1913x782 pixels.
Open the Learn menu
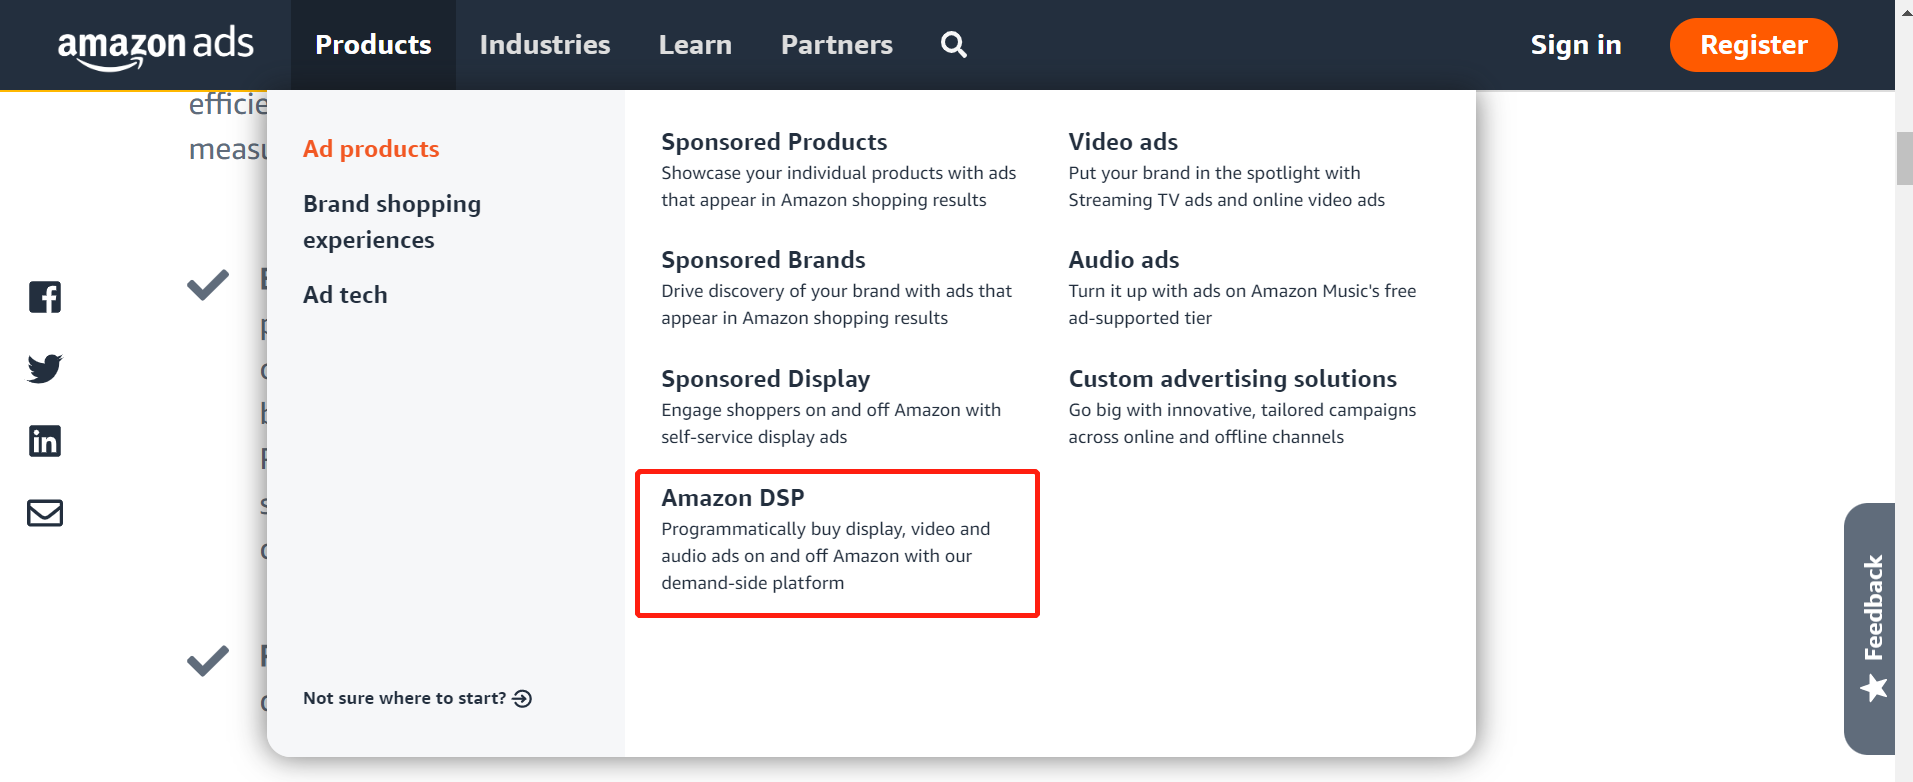click(695, 45)
